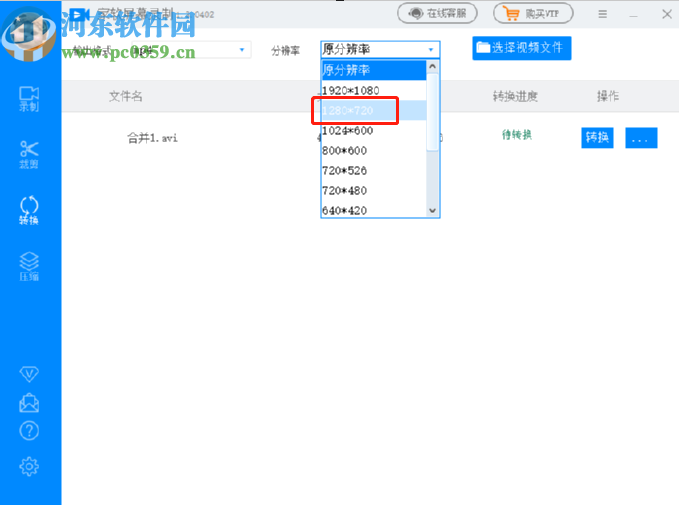The width and height of the screenshot is (679, 505).
Task: Click the 合并1.avi file name
Action: (152, 138)
